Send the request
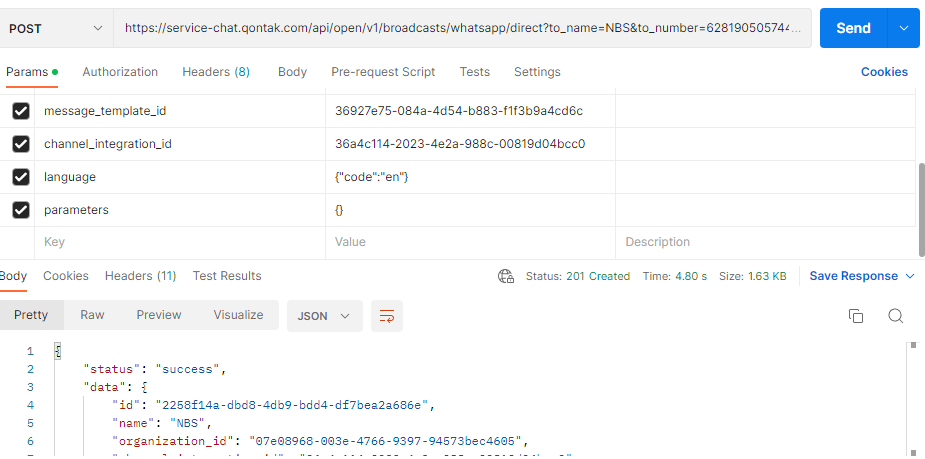 (x=853, y=28)
